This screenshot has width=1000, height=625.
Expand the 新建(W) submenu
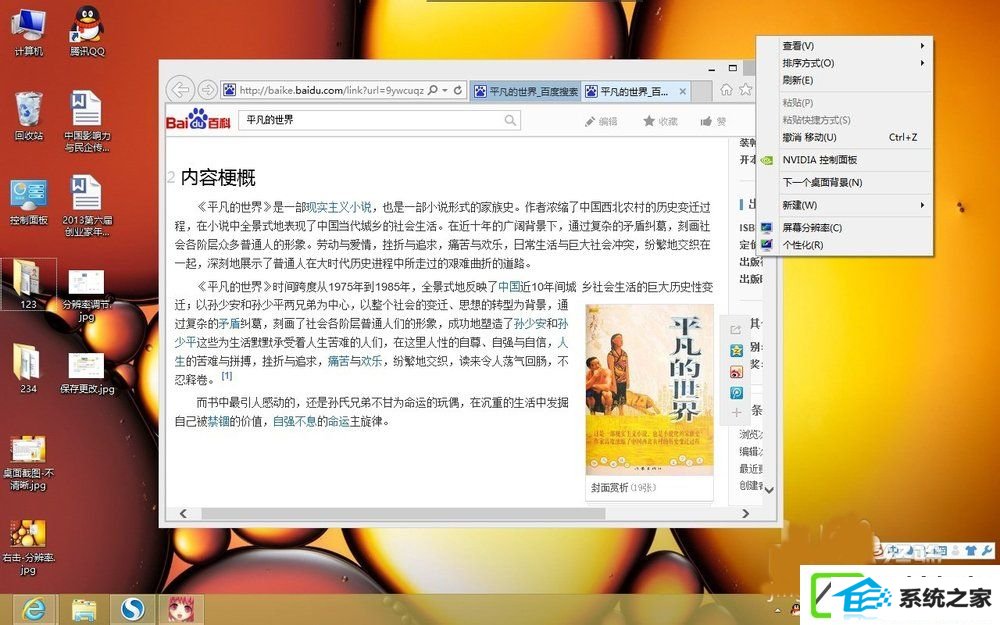(844, 205)
